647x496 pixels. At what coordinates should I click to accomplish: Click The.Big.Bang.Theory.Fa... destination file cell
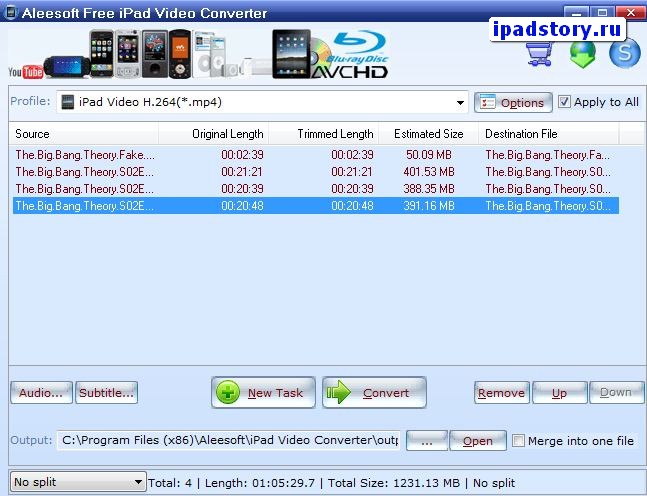[x=547, y=155]
